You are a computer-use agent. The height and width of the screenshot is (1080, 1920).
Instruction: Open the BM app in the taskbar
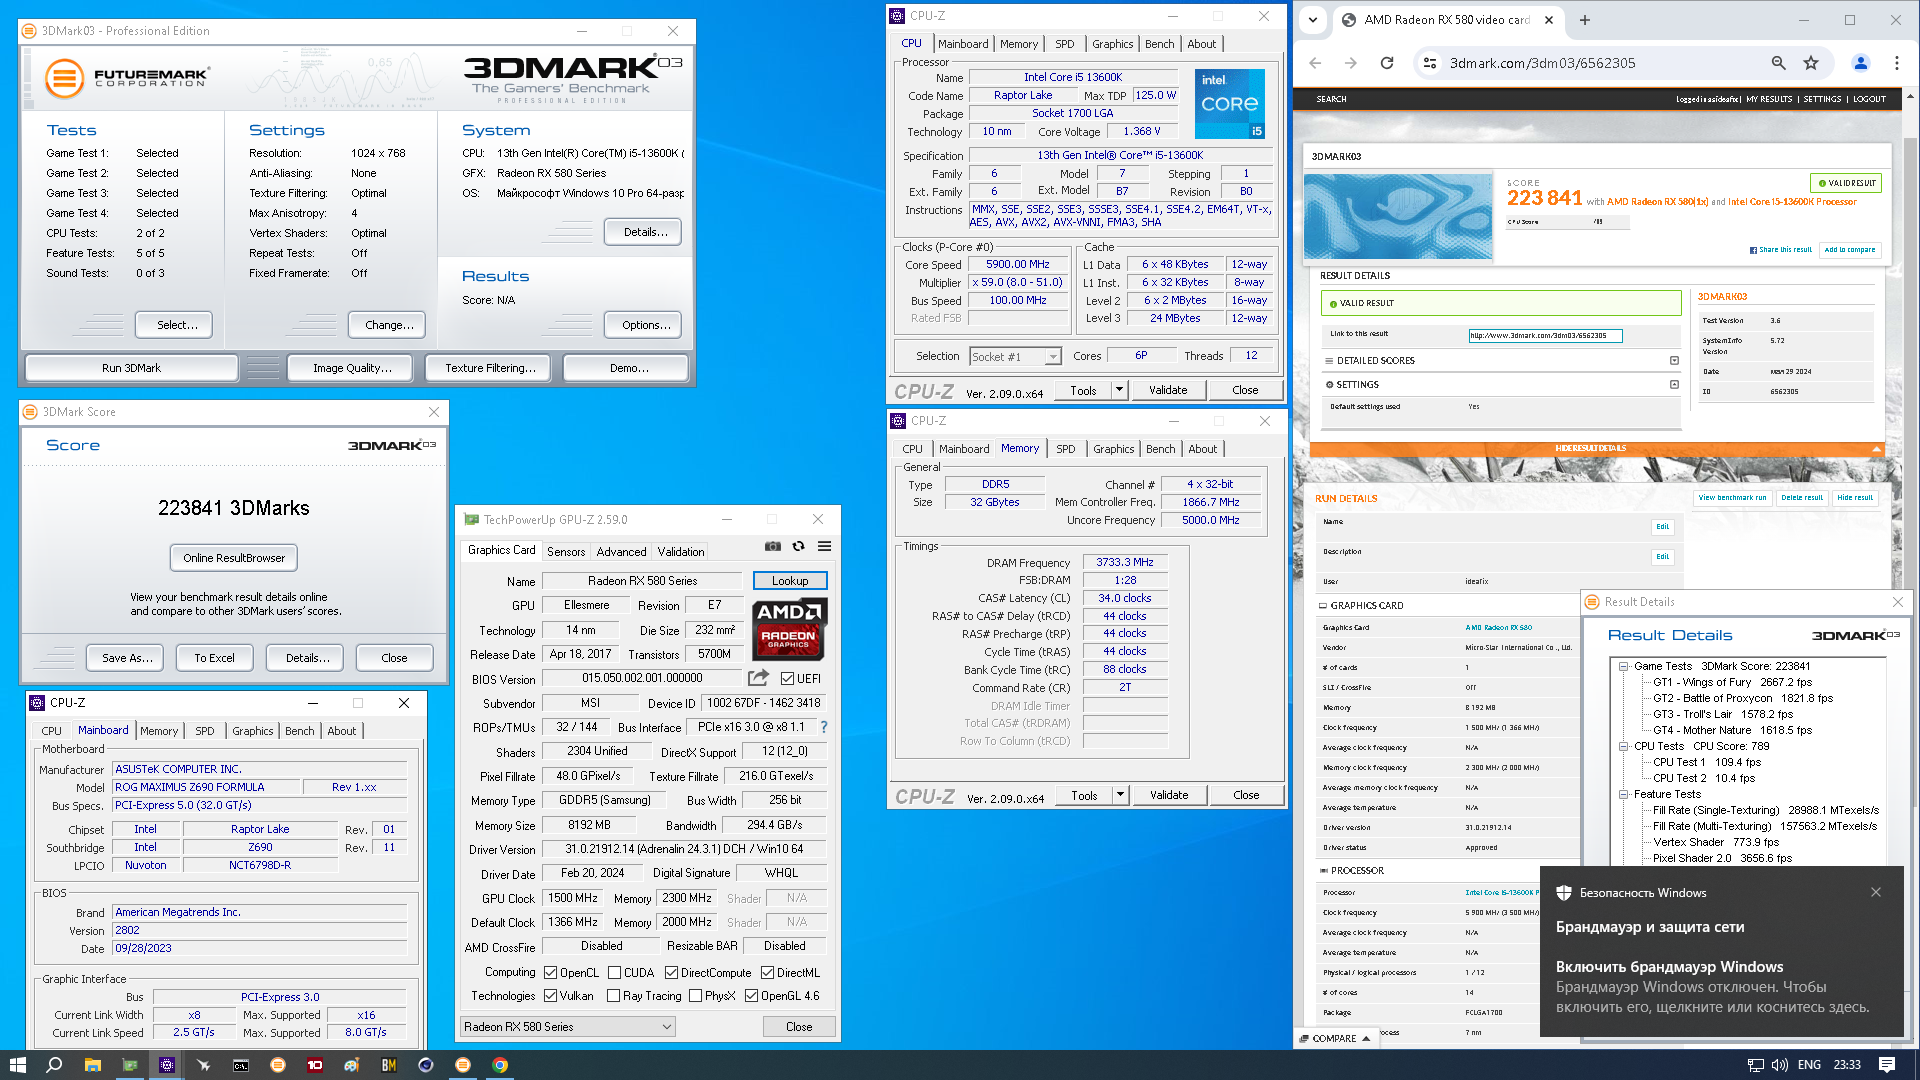[389, 1065]
